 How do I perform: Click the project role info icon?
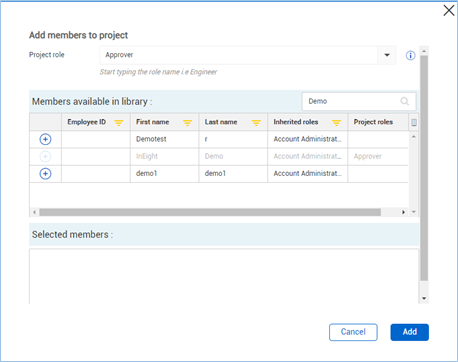410,55
